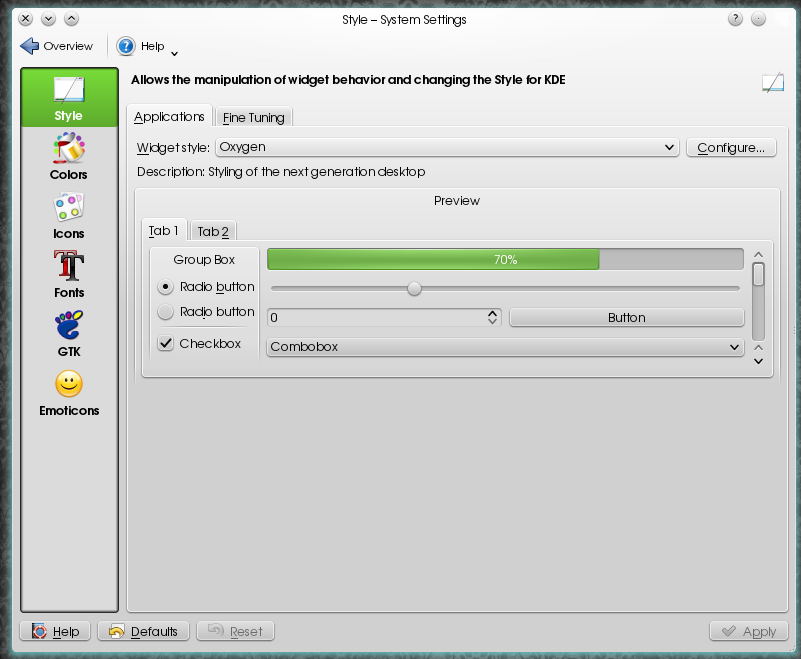This screenshot has width=801, height=659.
Task: Click the style module icon at header right
Action: [x=772, y=82]
